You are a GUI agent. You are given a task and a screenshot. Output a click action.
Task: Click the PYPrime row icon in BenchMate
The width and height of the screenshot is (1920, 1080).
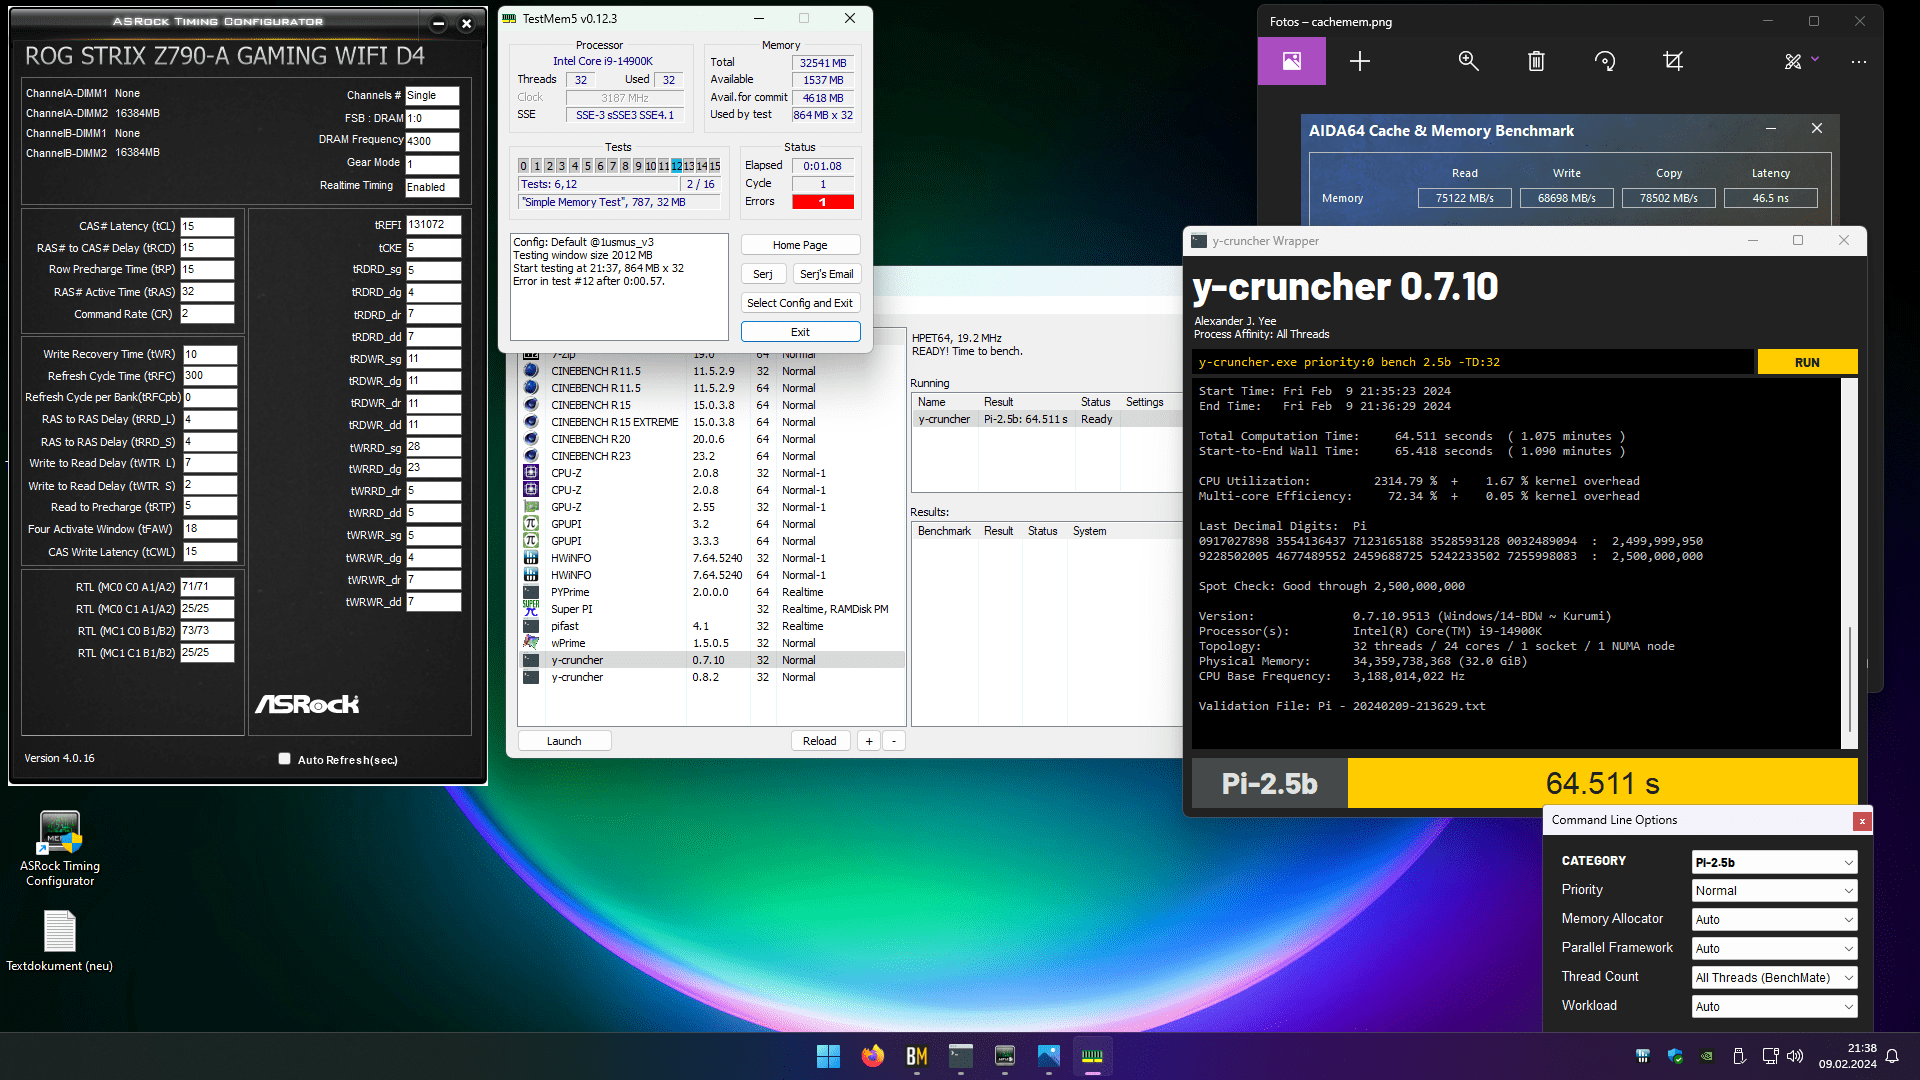point(531,591)
